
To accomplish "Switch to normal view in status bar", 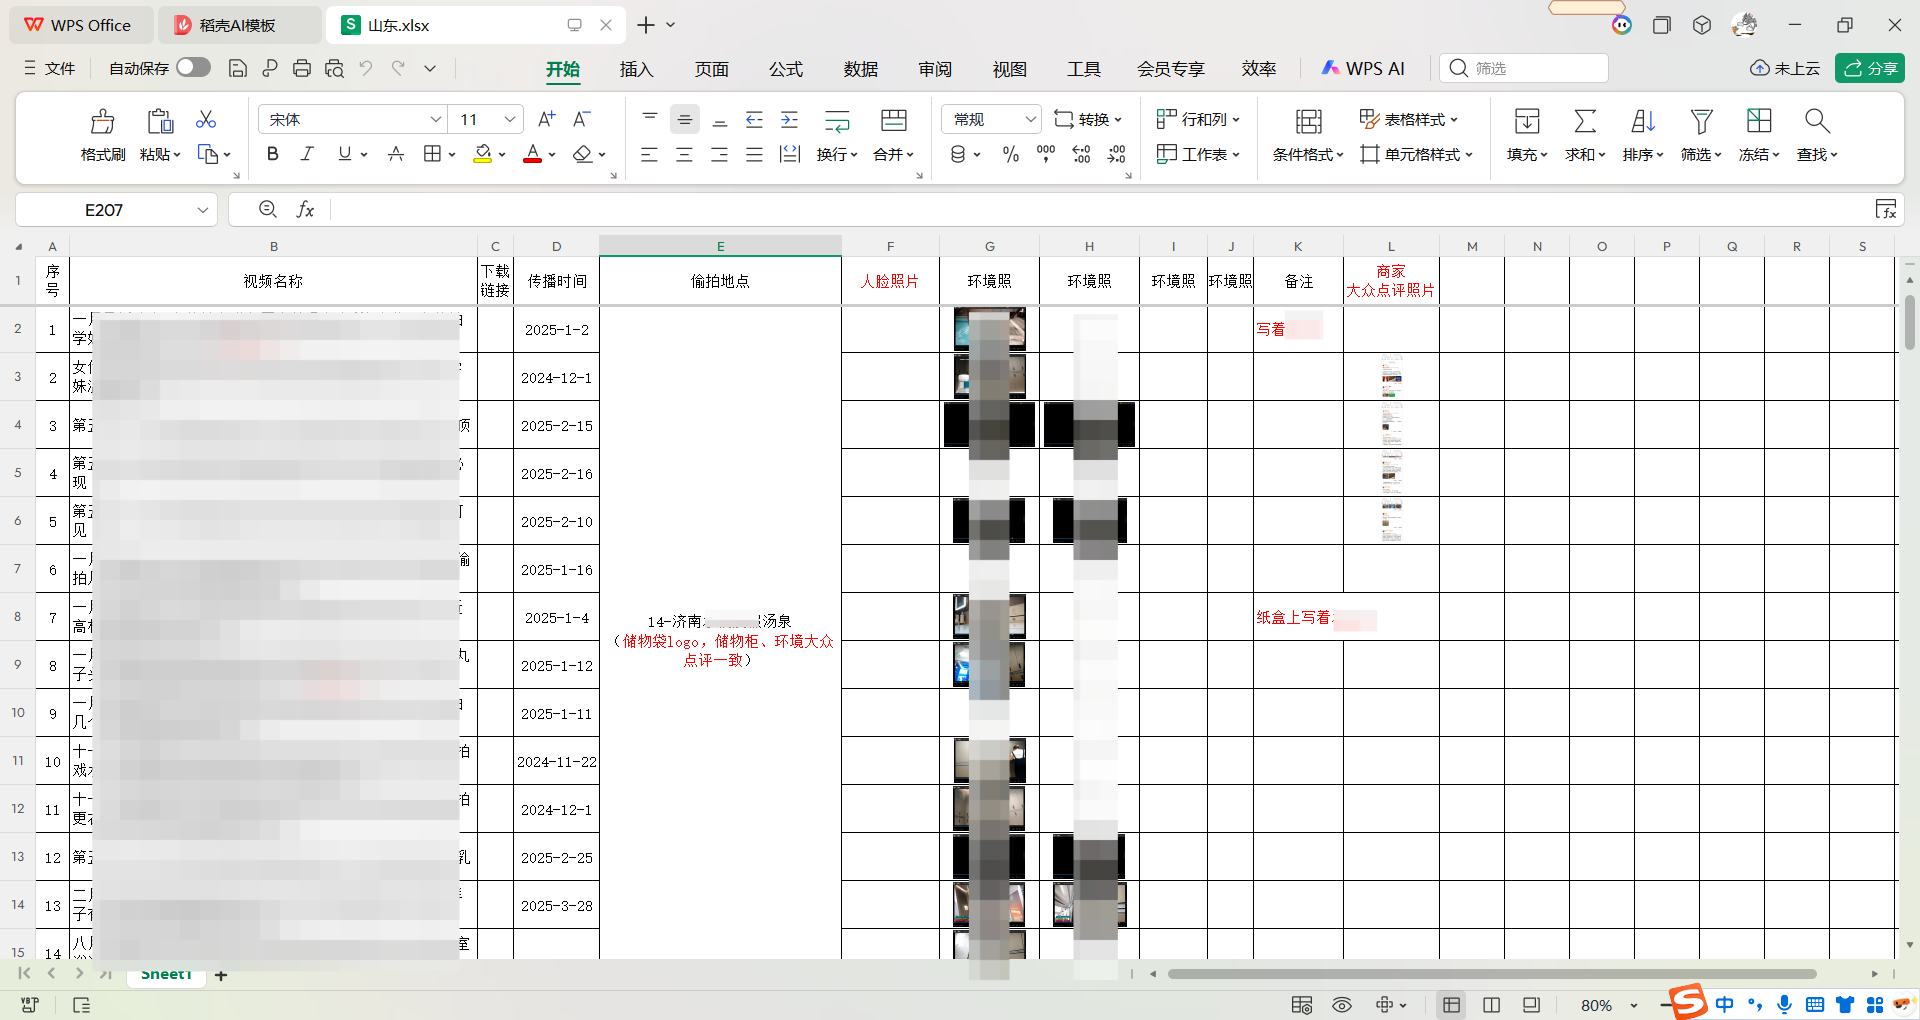I will (1451, 1005).
